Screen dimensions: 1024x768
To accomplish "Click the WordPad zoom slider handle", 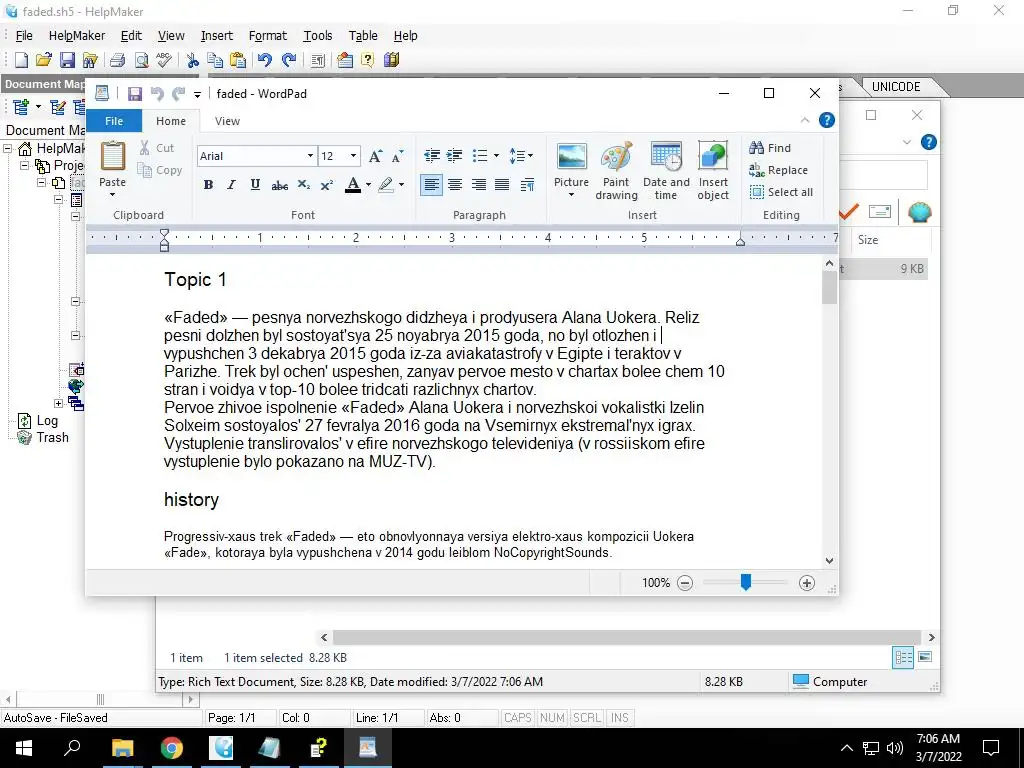I will pyautogui.click(x=746, y=582).
